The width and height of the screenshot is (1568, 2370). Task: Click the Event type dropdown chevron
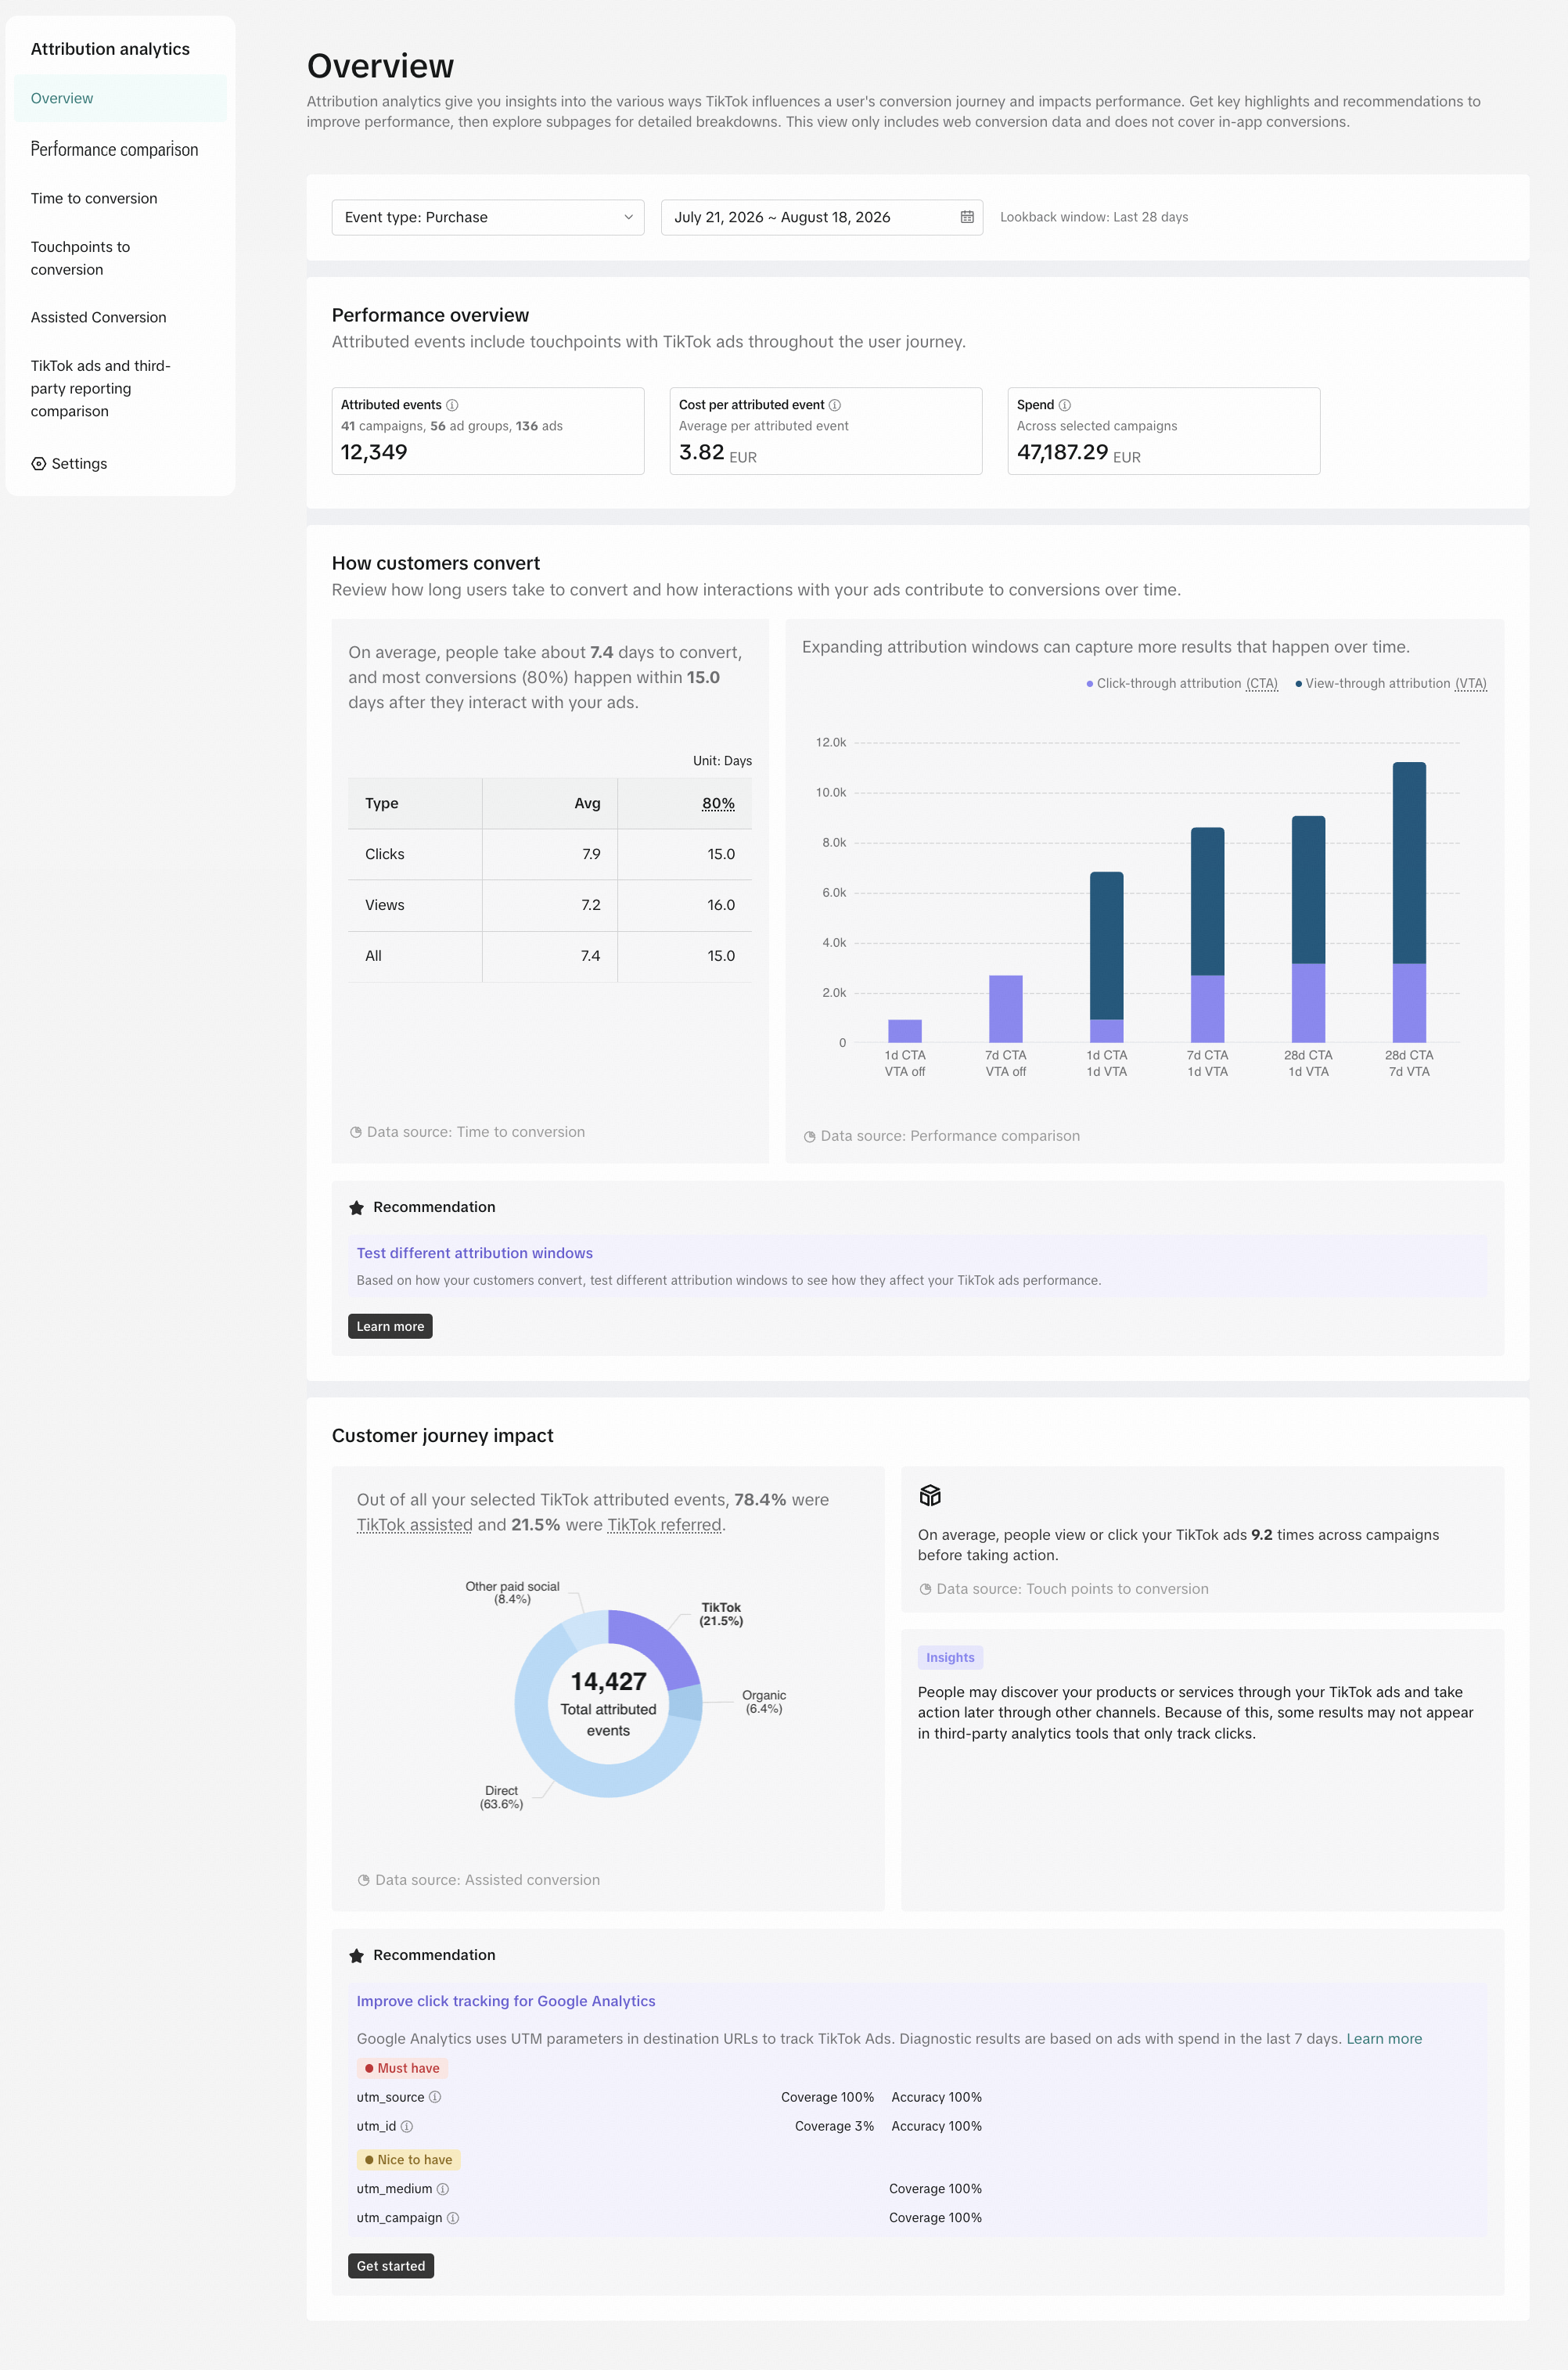(628, 217)
